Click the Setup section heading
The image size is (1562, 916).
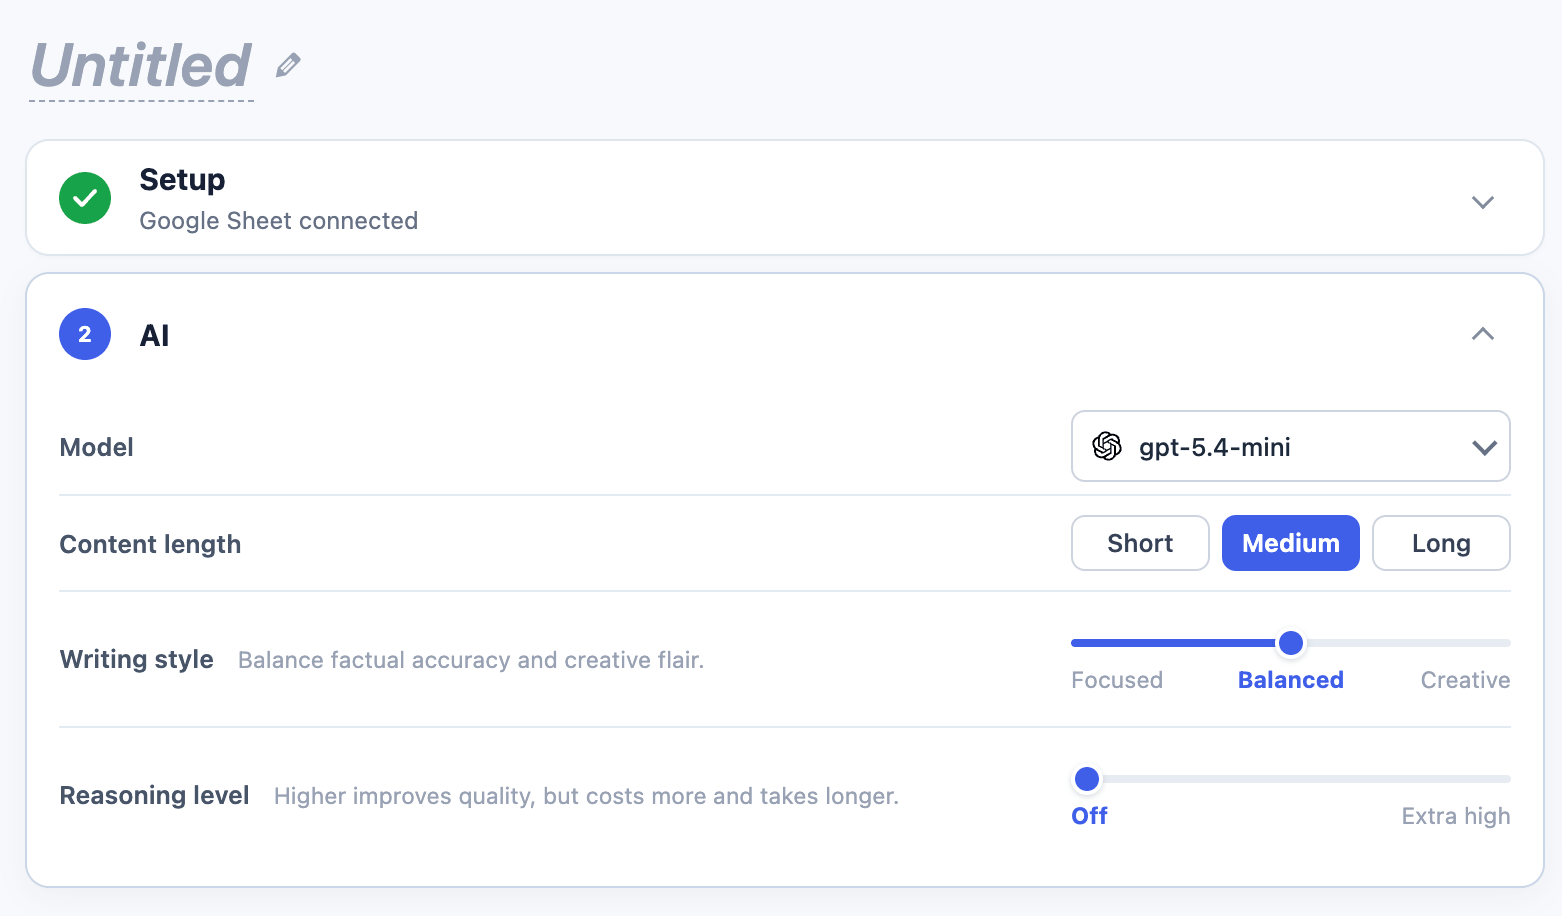pyautogui.click(x=182, y=179)
